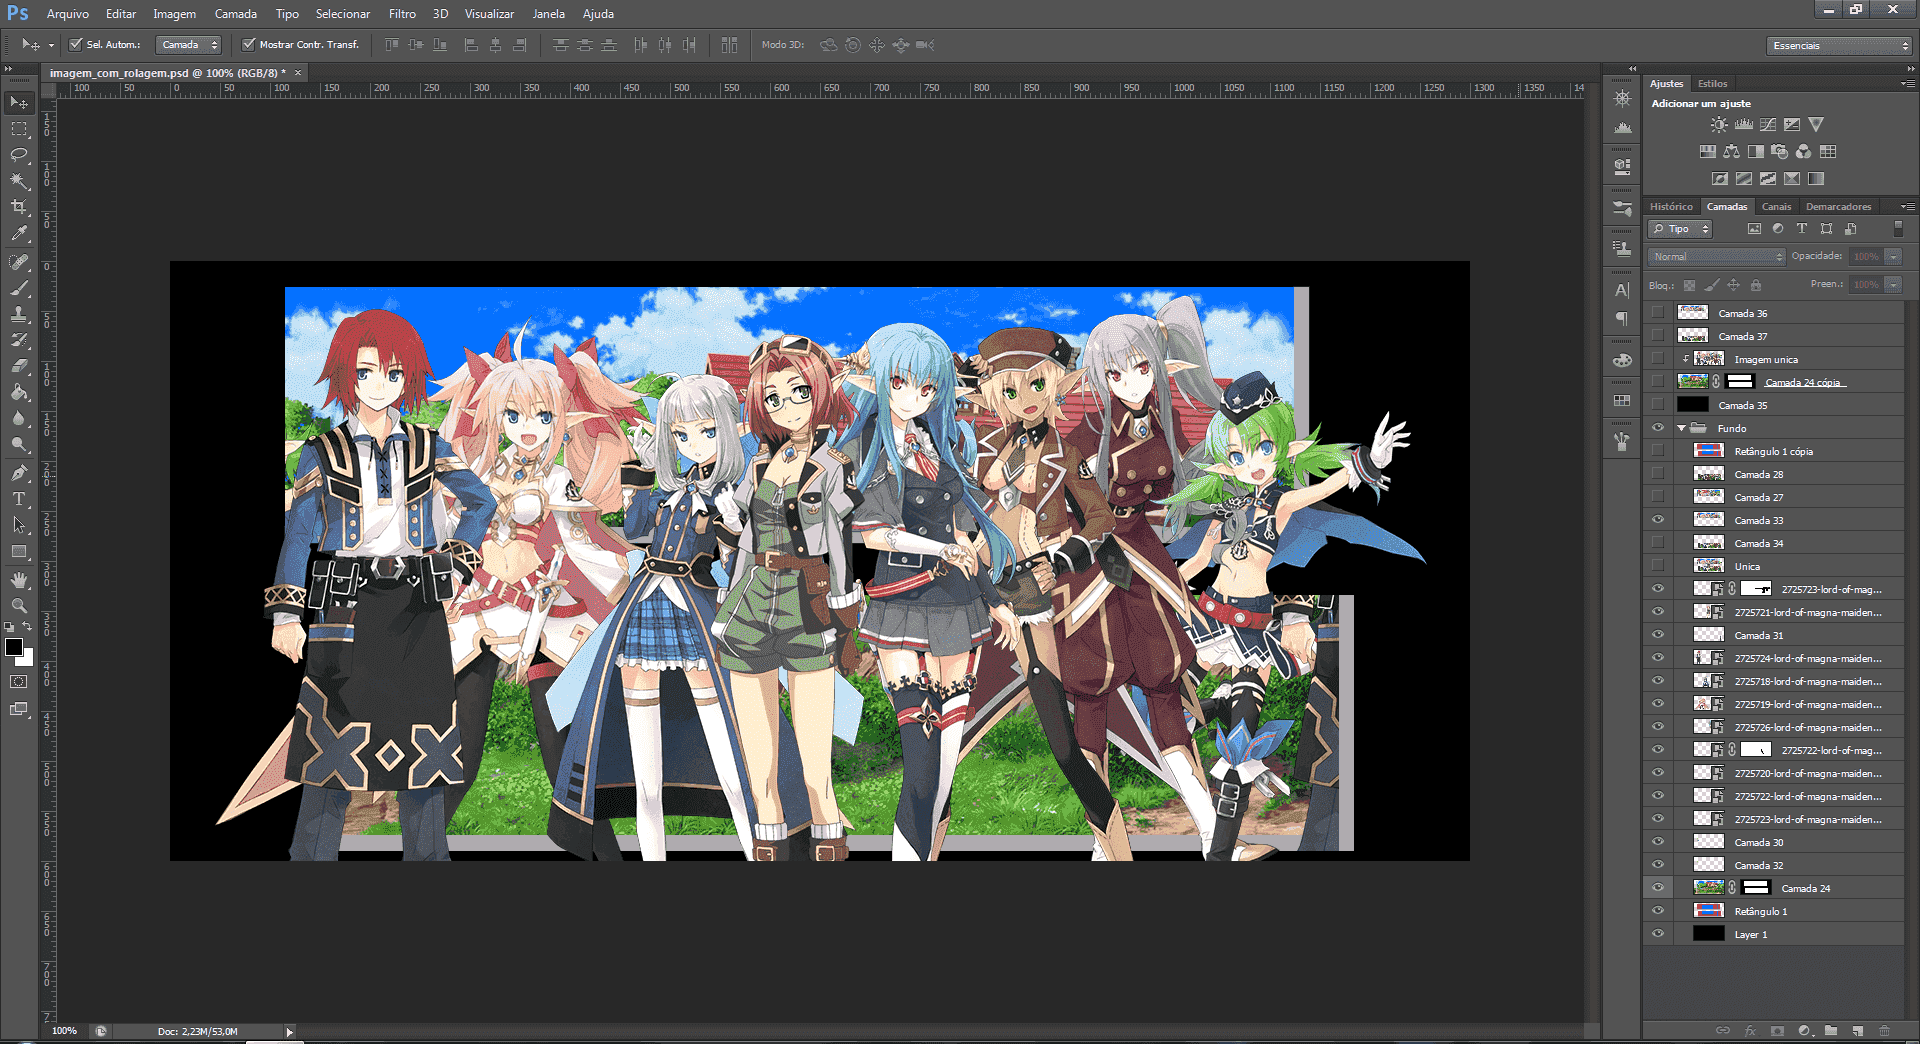The width and height of the screenshot is (1920, 1044).
Task: Open the Janela menu
Action: click(x=548, y=14)
